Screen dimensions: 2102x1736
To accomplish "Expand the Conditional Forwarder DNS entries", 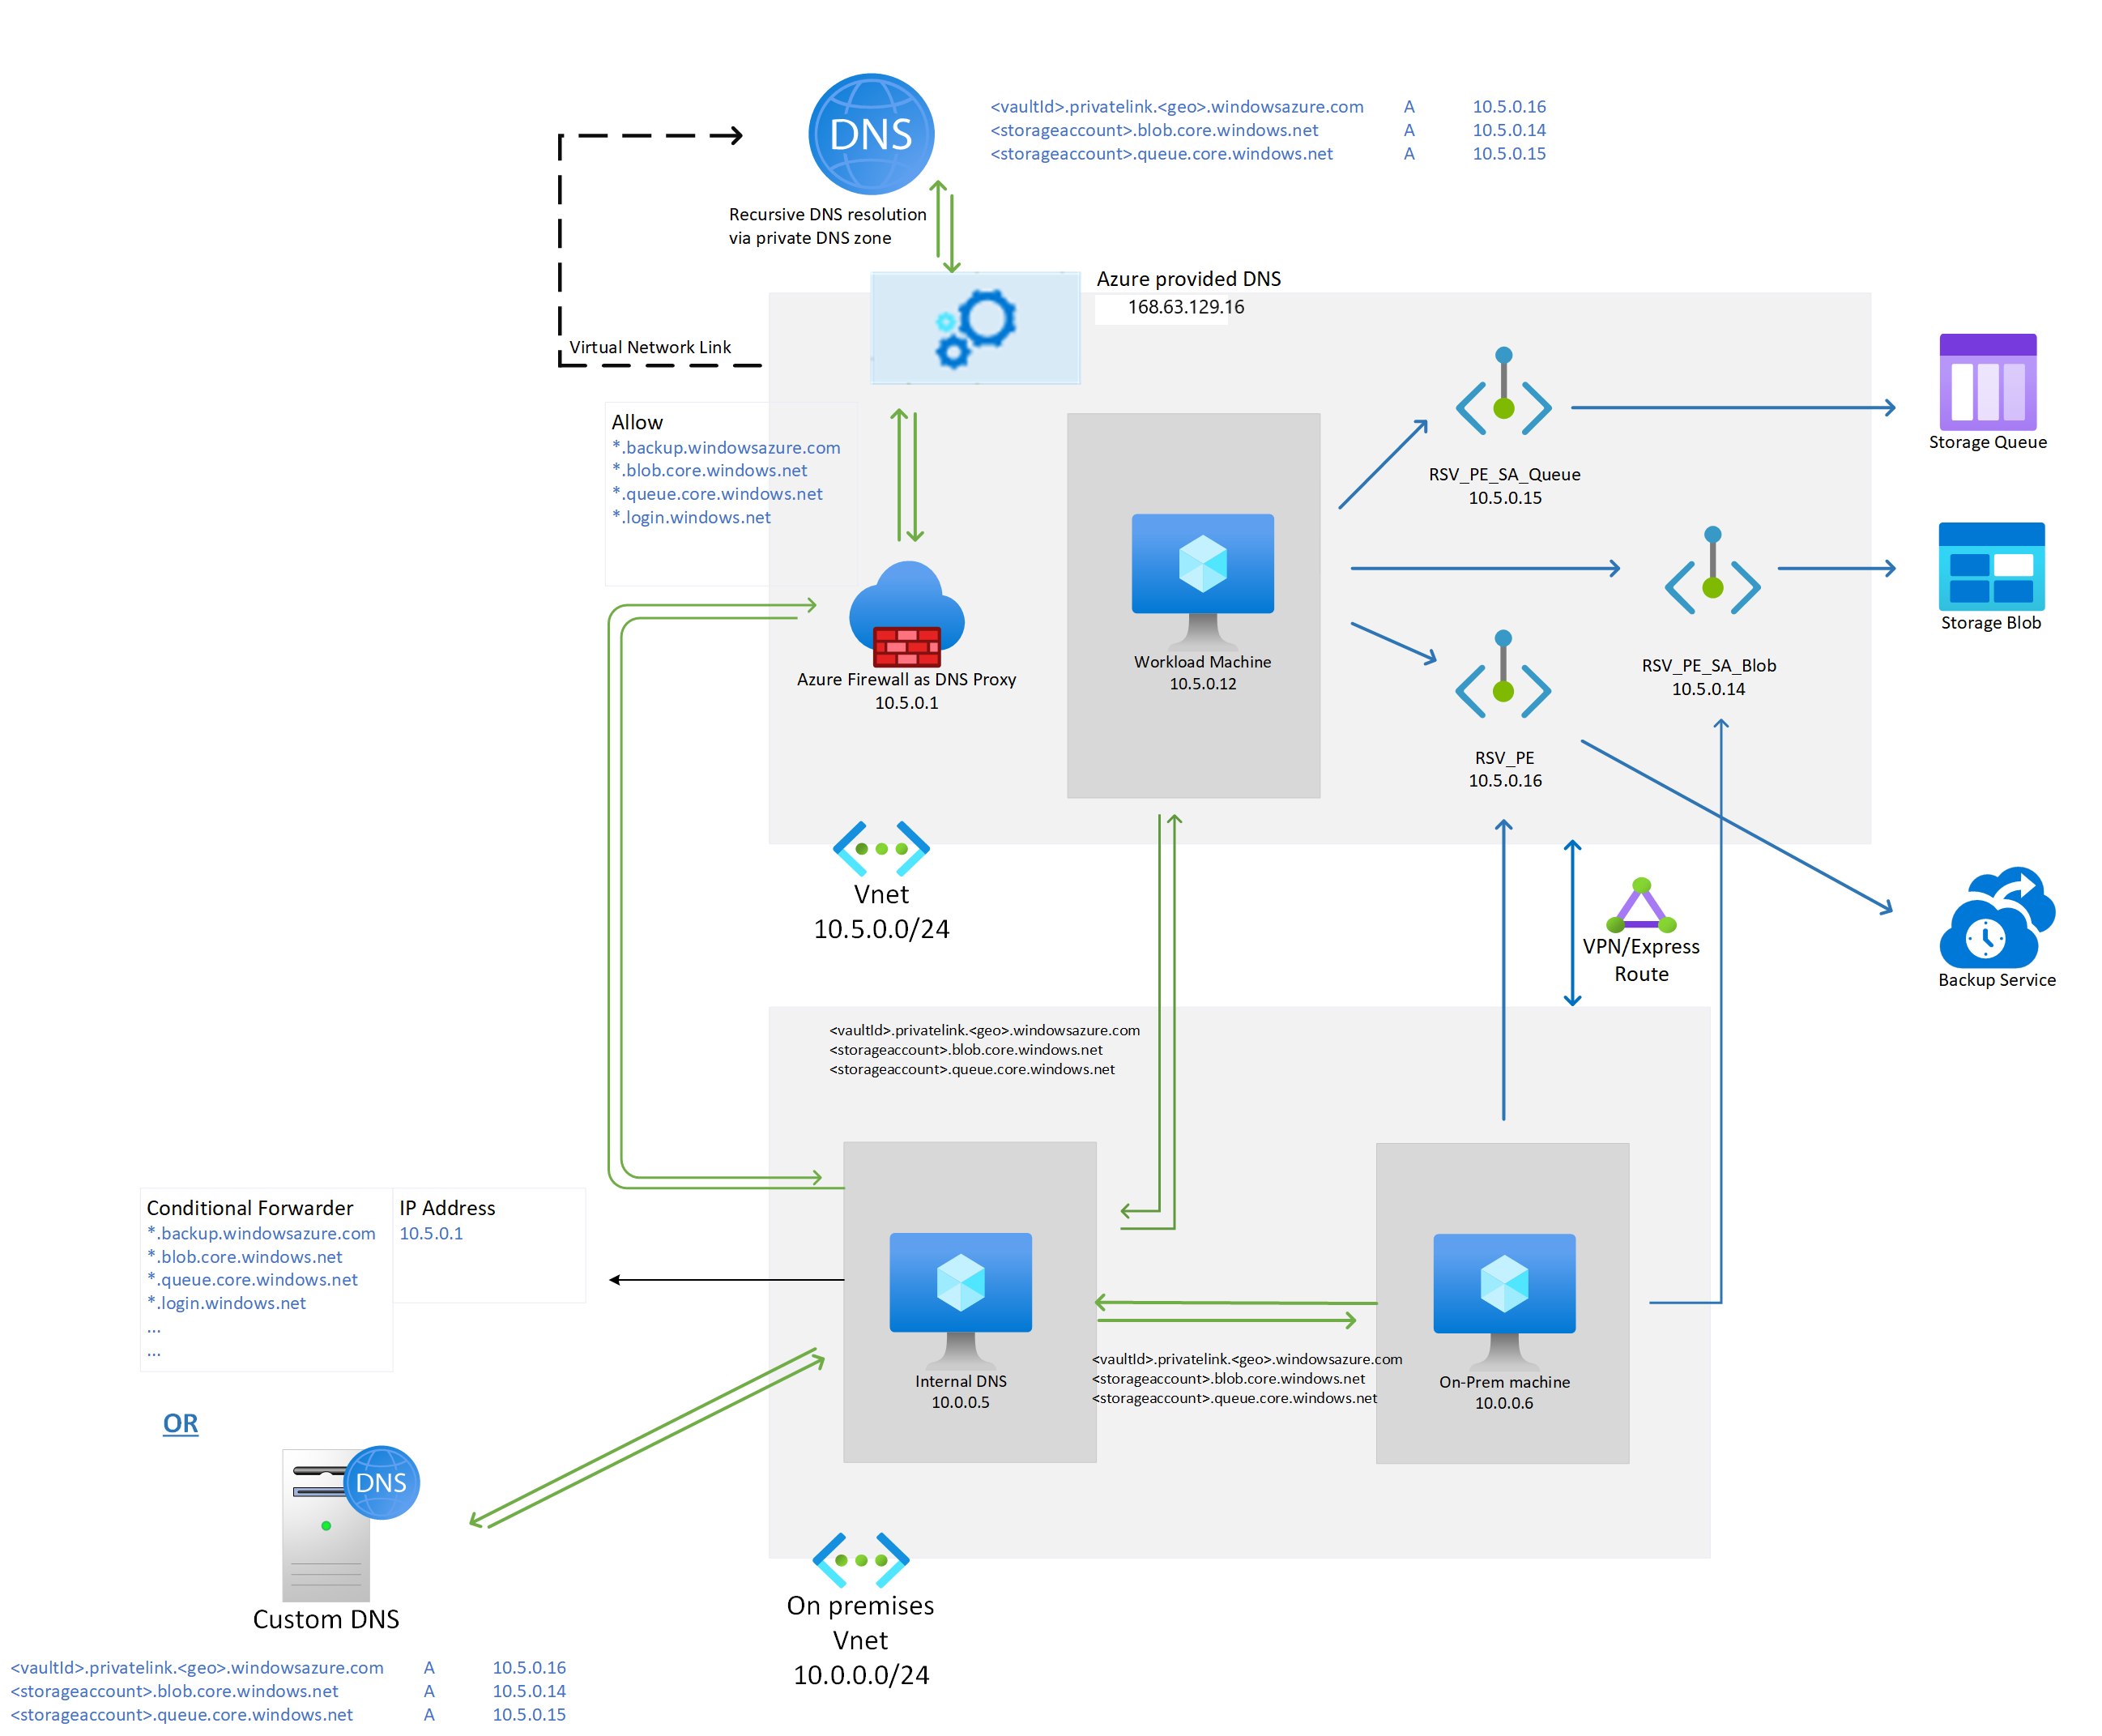I will click(x=154, y=1331).
